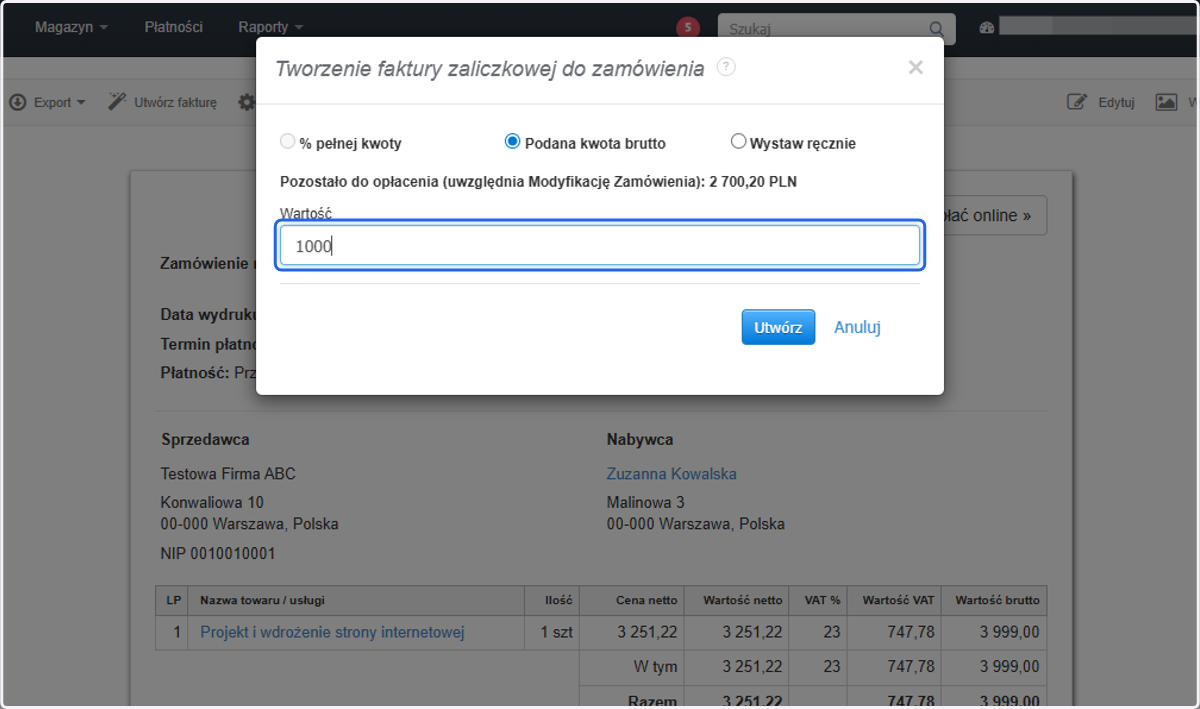
Task: Click the Wartość input field
Action: tap(600, 246)
